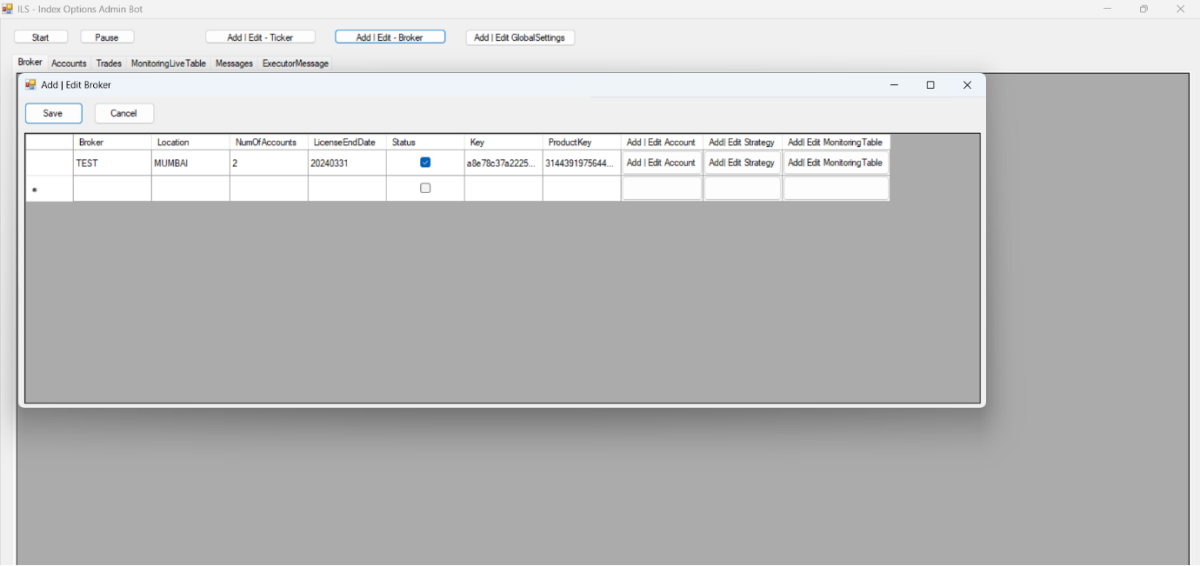Select the MUMBAI location cell

pyautogui.click(x=190, y=162)
